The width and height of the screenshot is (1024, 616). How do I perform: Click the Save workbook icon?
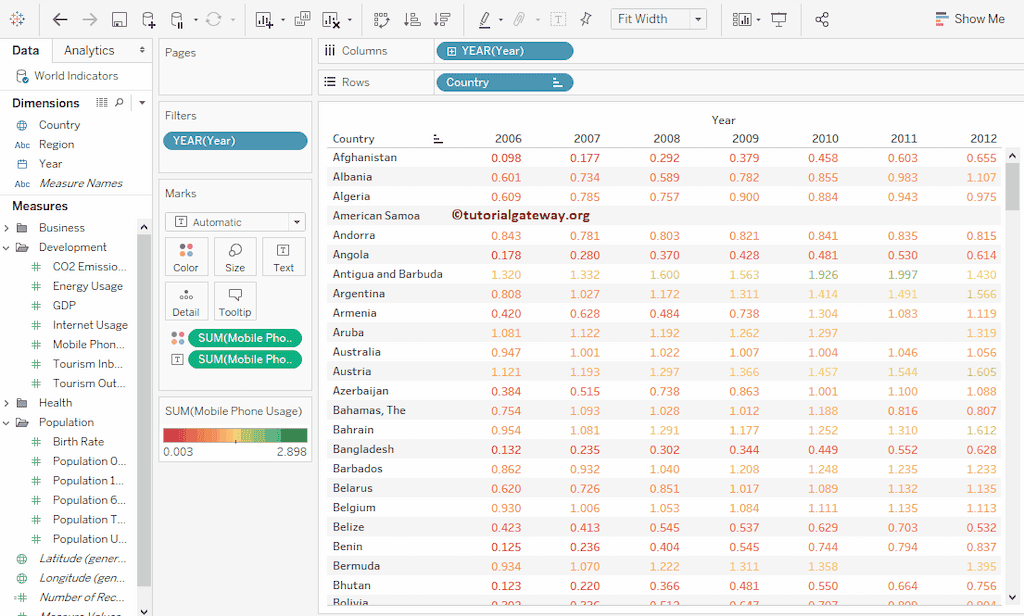tap(119, 19)
